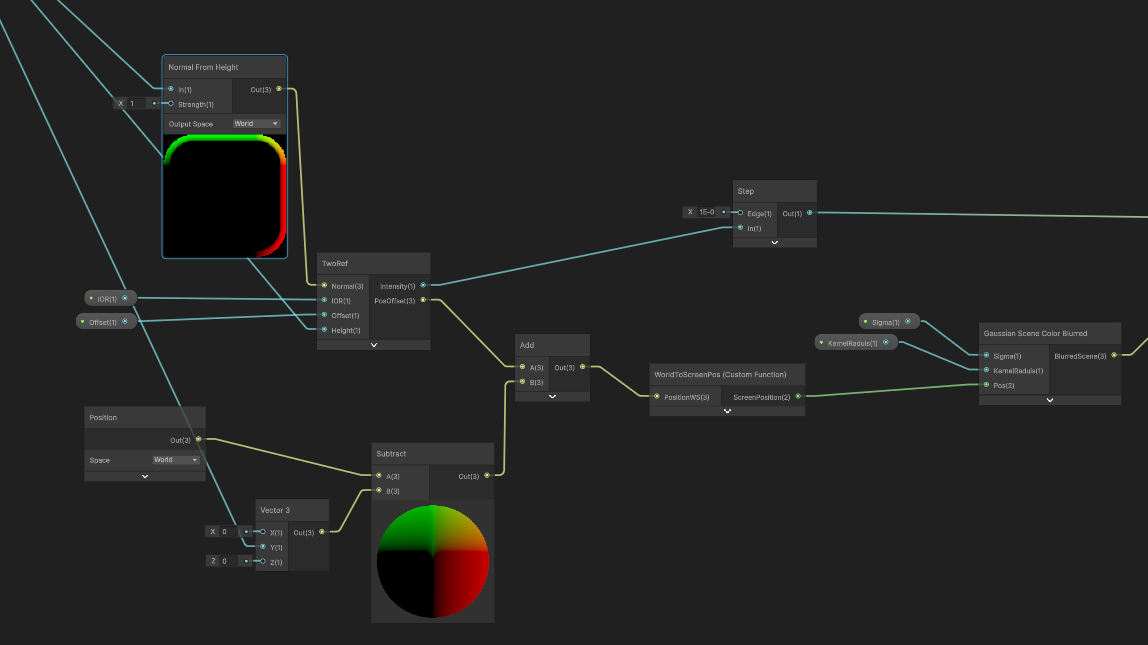Screen dimensions: 1148x645
Task: Click the PosOffset(3) output port on TwoRef
Action: pyautogui.click(x=423, y=299)
